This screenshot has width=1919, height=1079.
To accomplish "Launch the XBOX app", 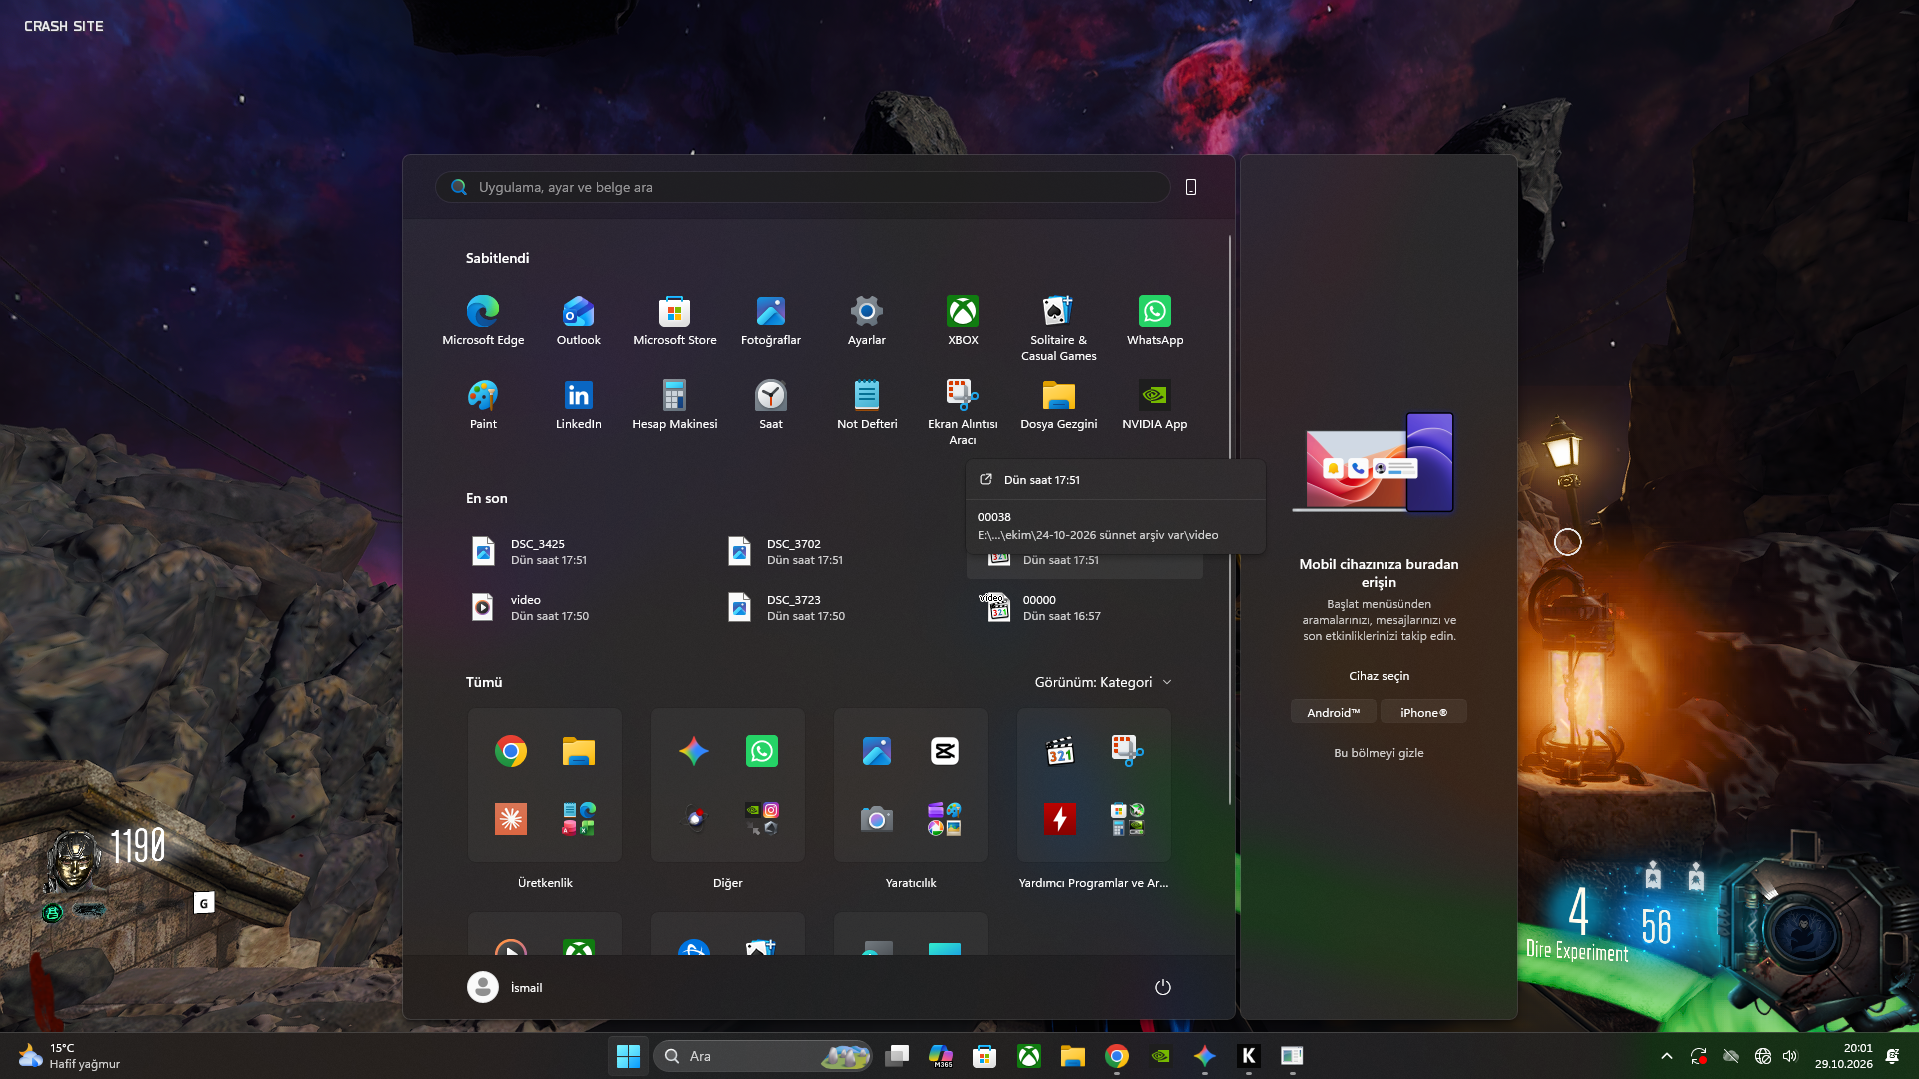I will [x=963, y=321].
